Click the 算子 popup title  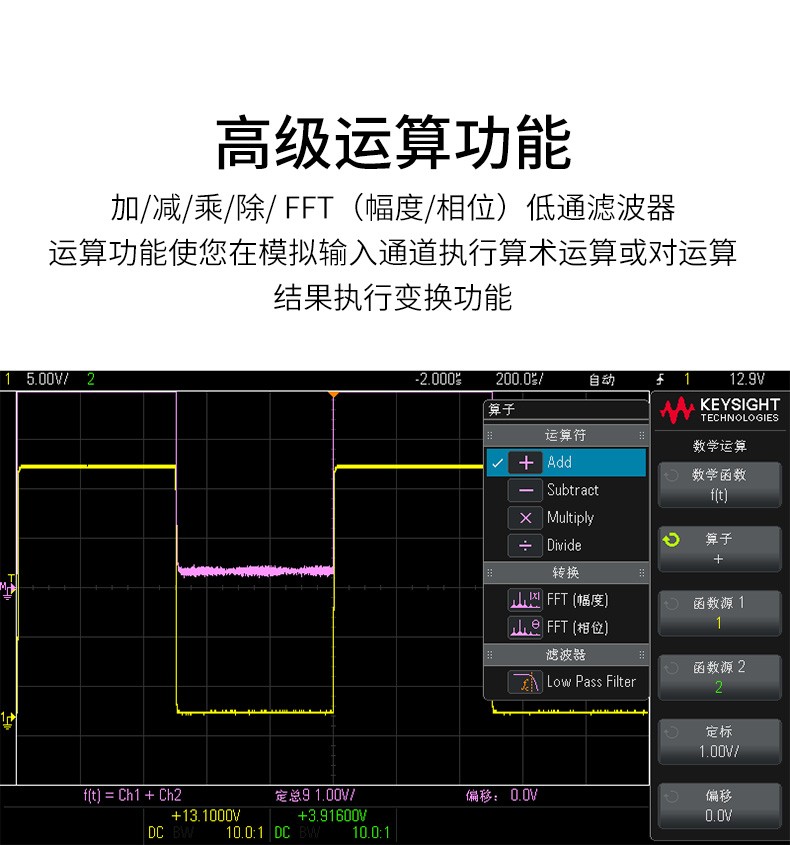click(502, 410)
